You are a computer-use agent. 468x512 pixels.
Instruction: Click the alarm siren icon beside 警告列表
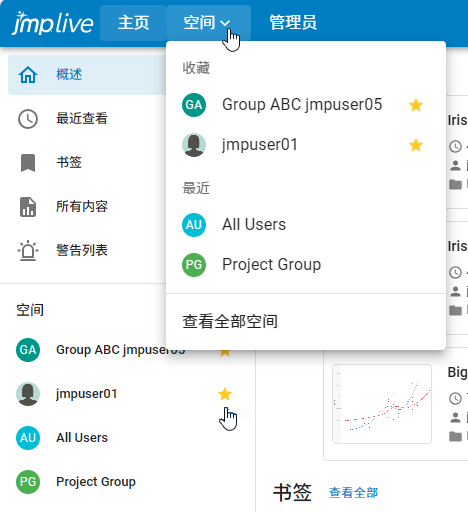[x=28, y=251]
